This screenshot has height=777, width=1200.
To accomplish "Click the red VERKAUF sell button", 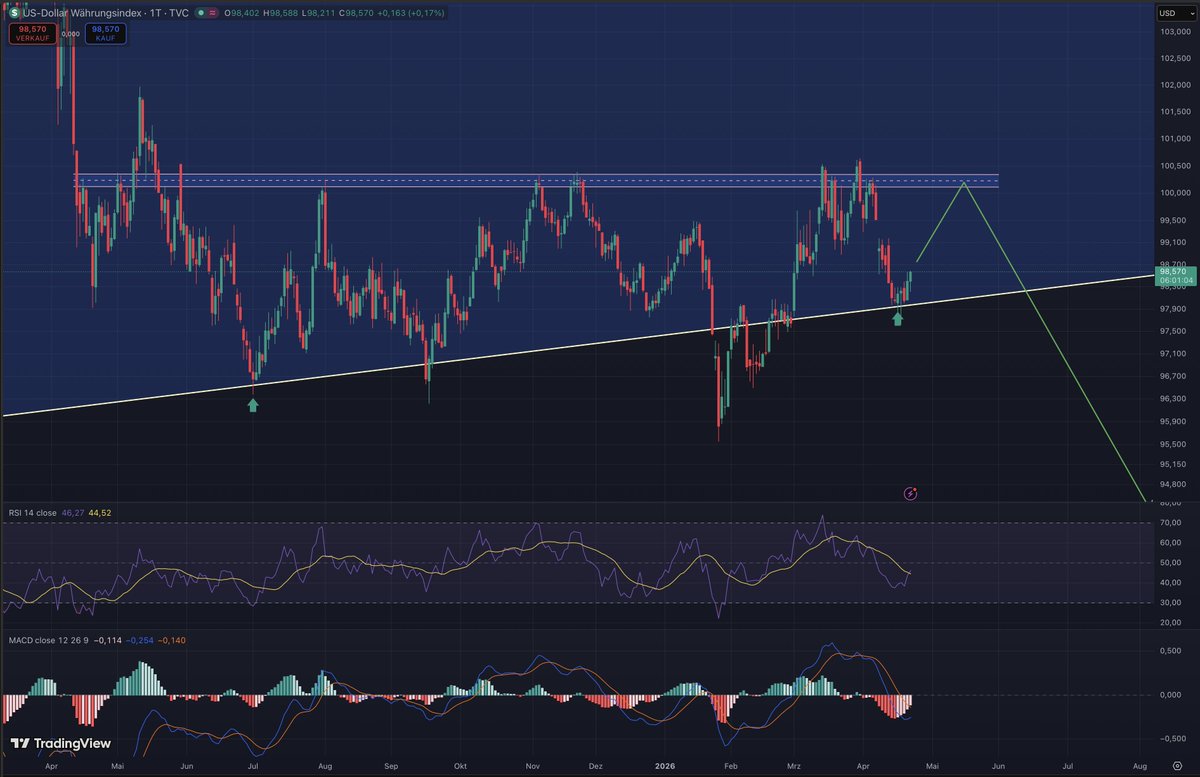I will [x=32, y=33].
